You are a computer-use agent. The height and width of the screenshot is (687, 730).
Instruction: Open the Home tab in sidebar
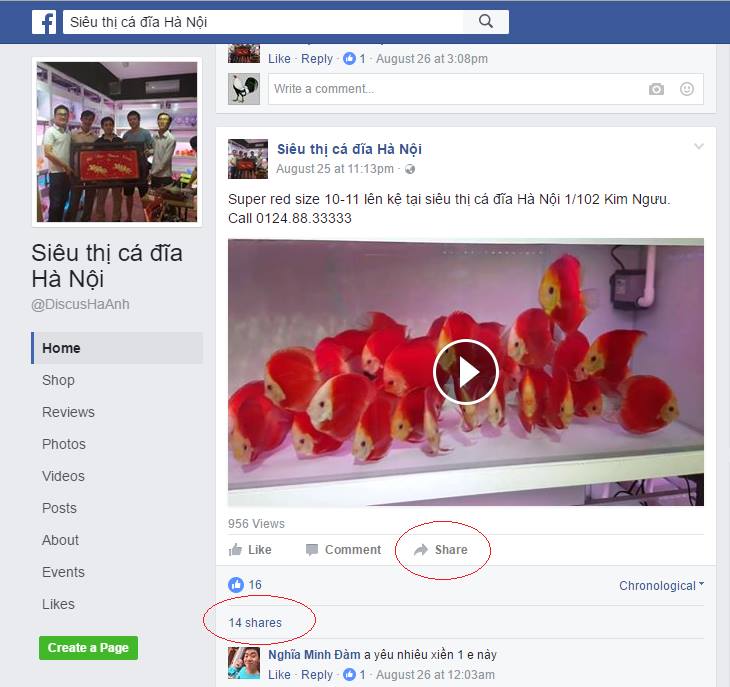pos(117,348)
